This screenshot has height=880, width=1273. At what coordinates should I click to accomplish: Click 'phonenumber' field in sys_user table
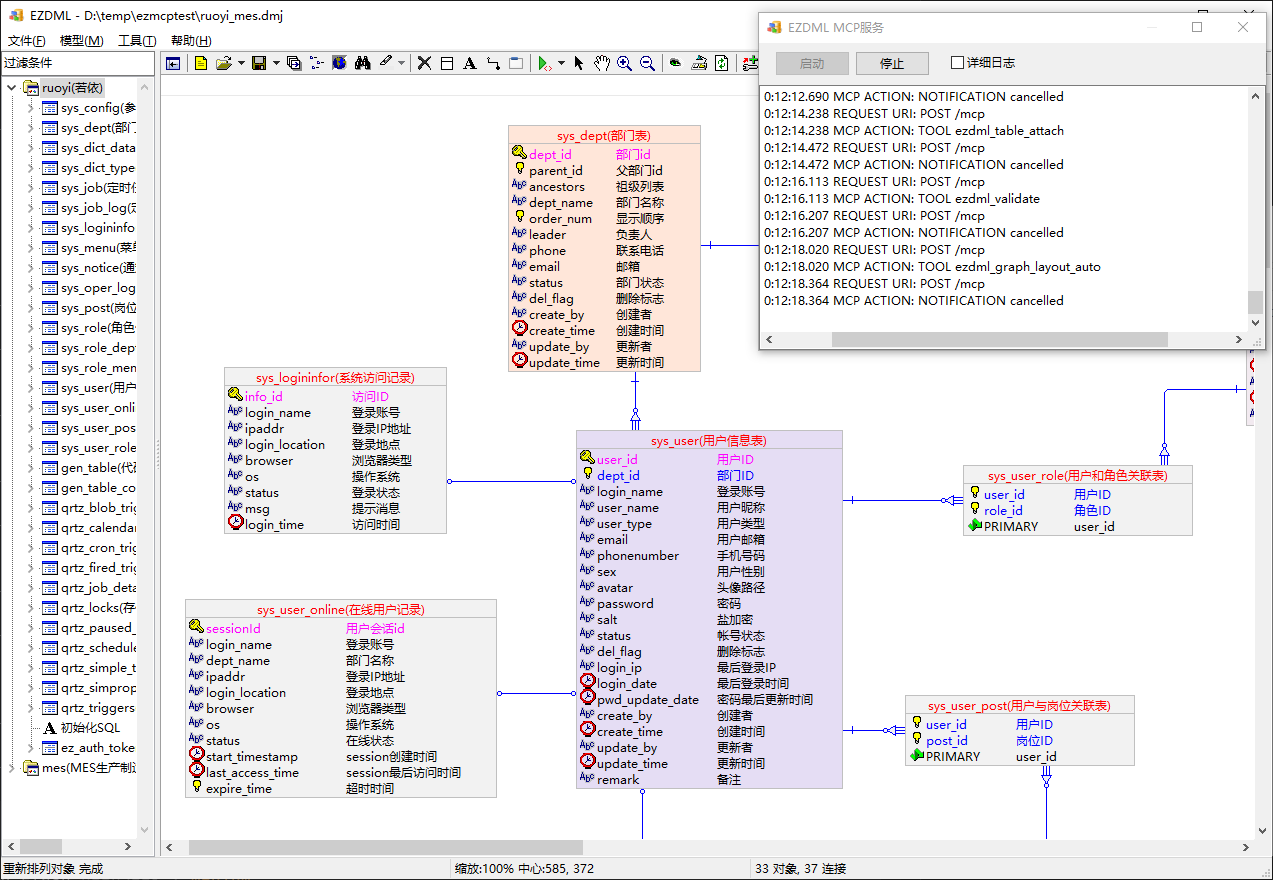coord(638,556)
